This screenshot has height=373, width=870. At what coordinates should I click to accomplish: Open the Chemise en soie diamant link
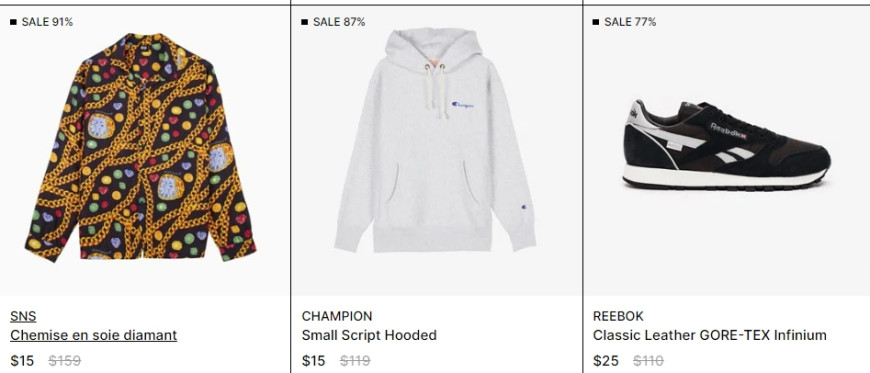click(x=93, y=335)
